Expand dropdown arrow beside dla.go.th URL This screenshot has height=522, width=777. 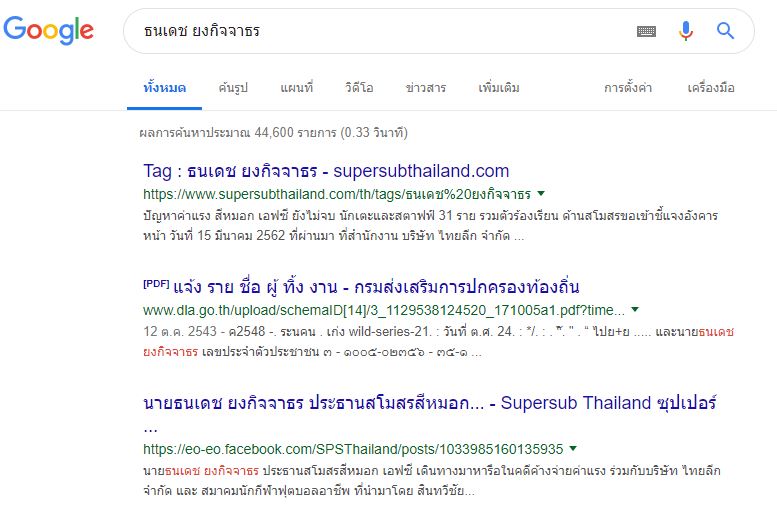pos(635,310)
